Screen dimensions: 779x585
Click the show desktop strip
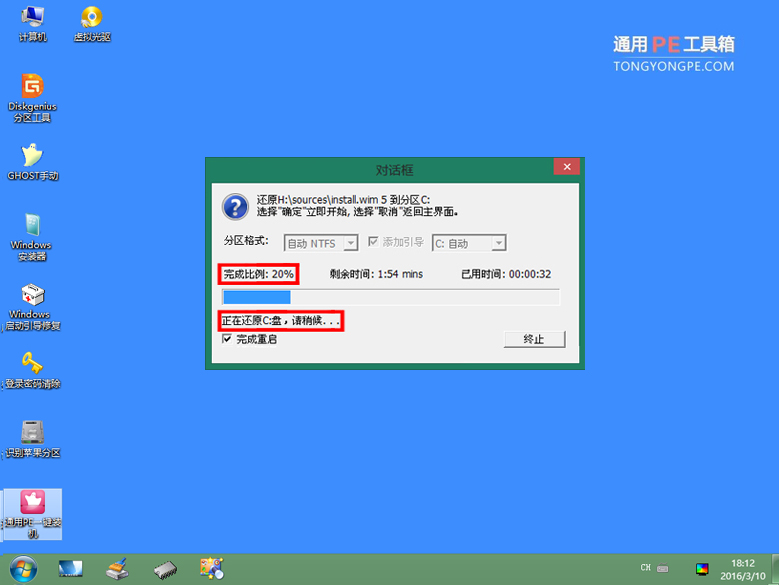[776, 569]
